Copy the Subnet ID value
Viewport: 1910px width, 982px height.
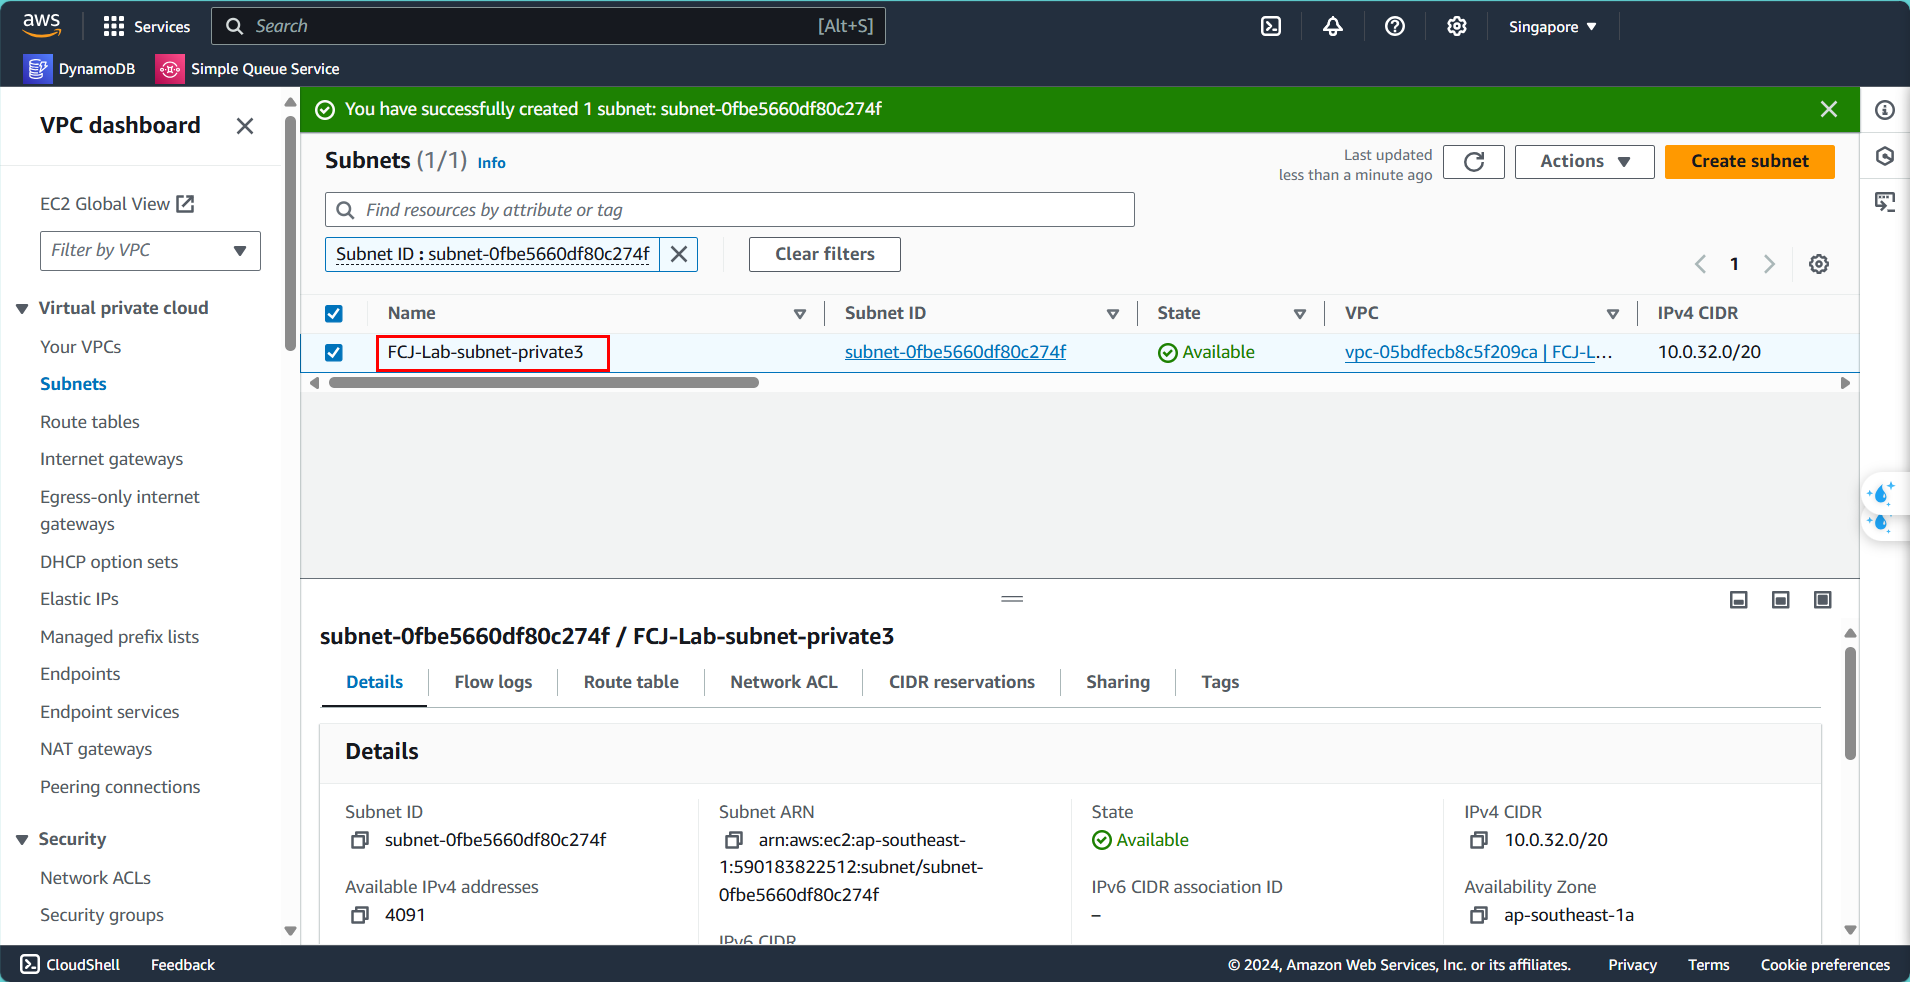pos(360,840)
